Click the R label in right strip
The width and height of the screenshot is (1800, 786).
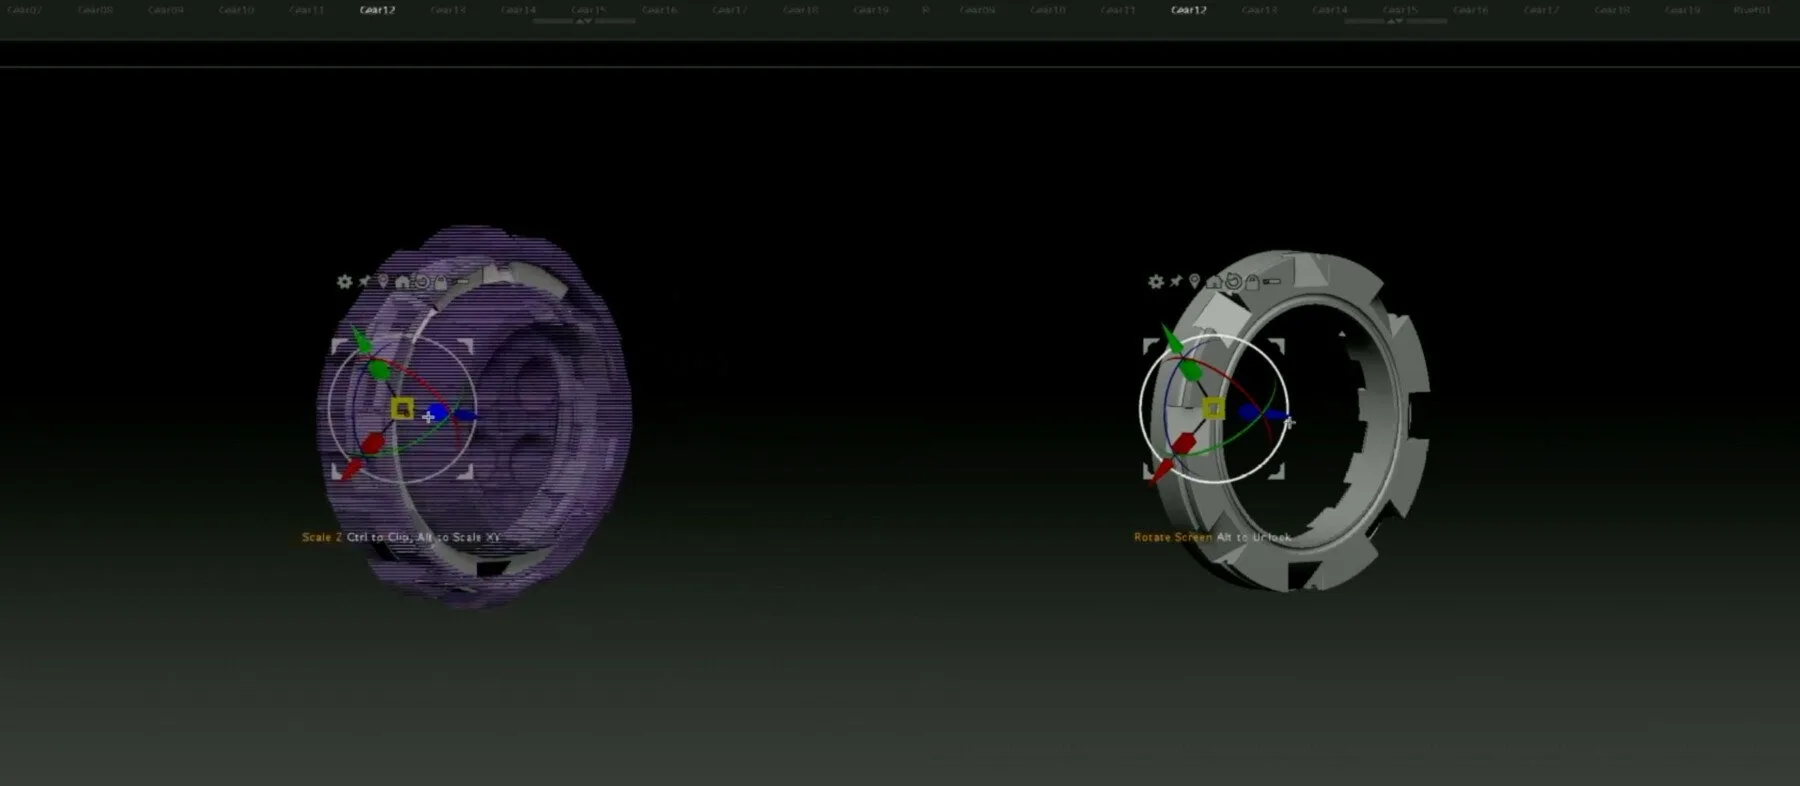pyautogui.click(x=926, y=10)
